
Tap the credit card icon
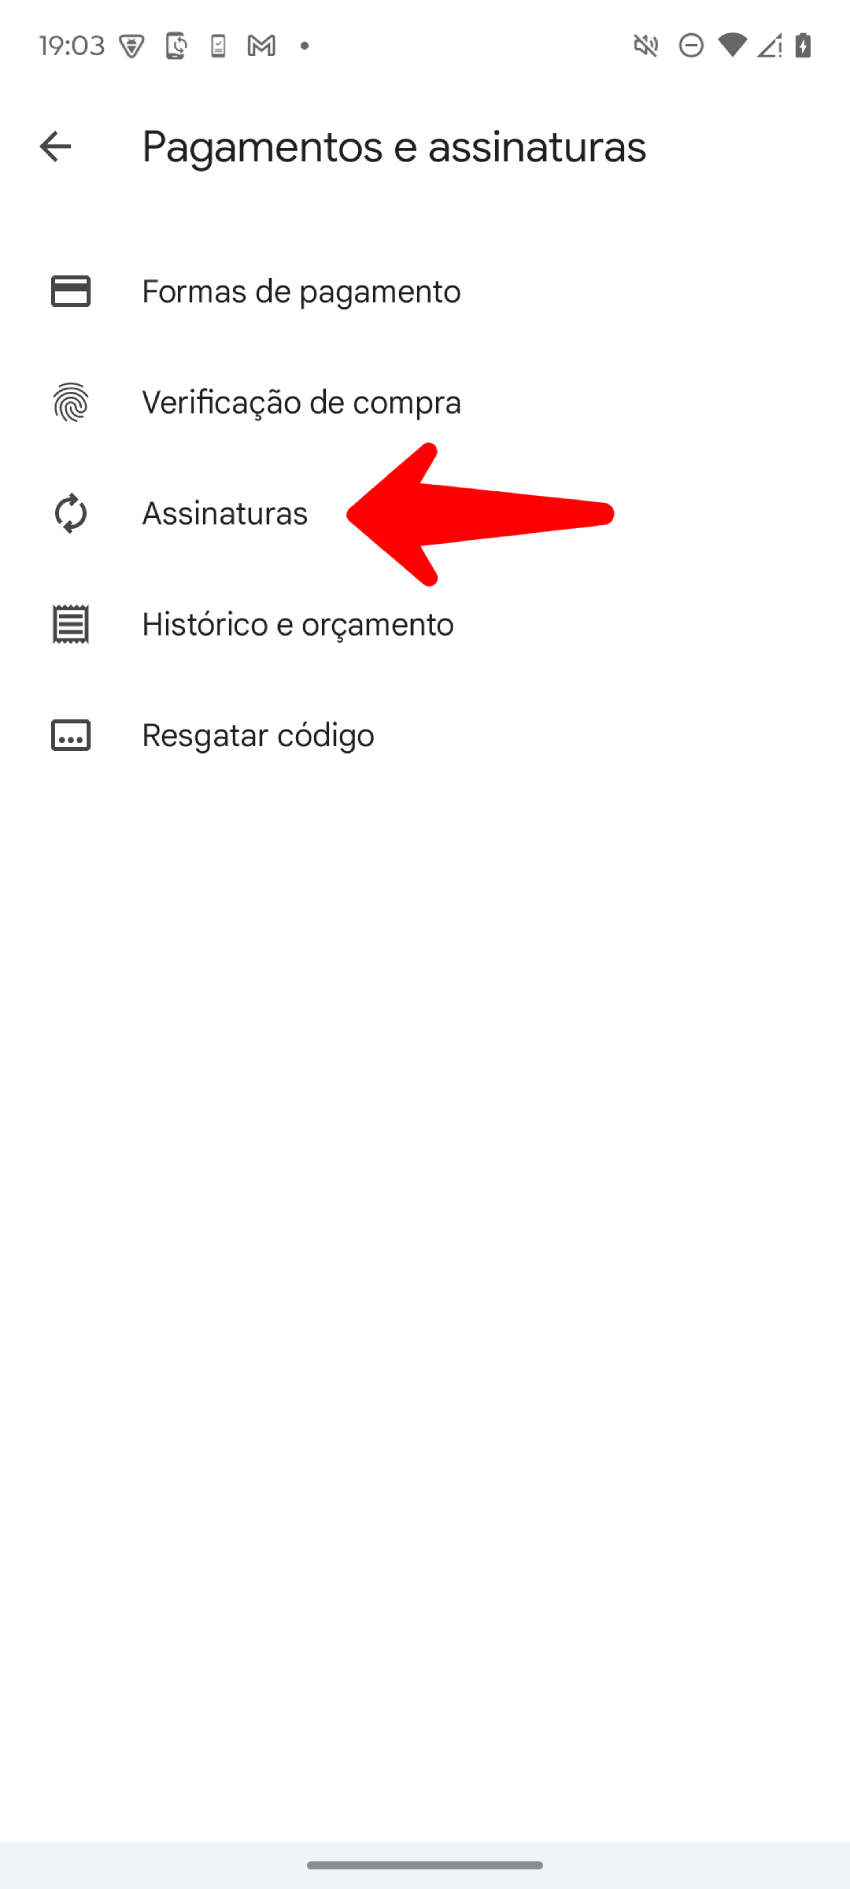click(71, 291)
